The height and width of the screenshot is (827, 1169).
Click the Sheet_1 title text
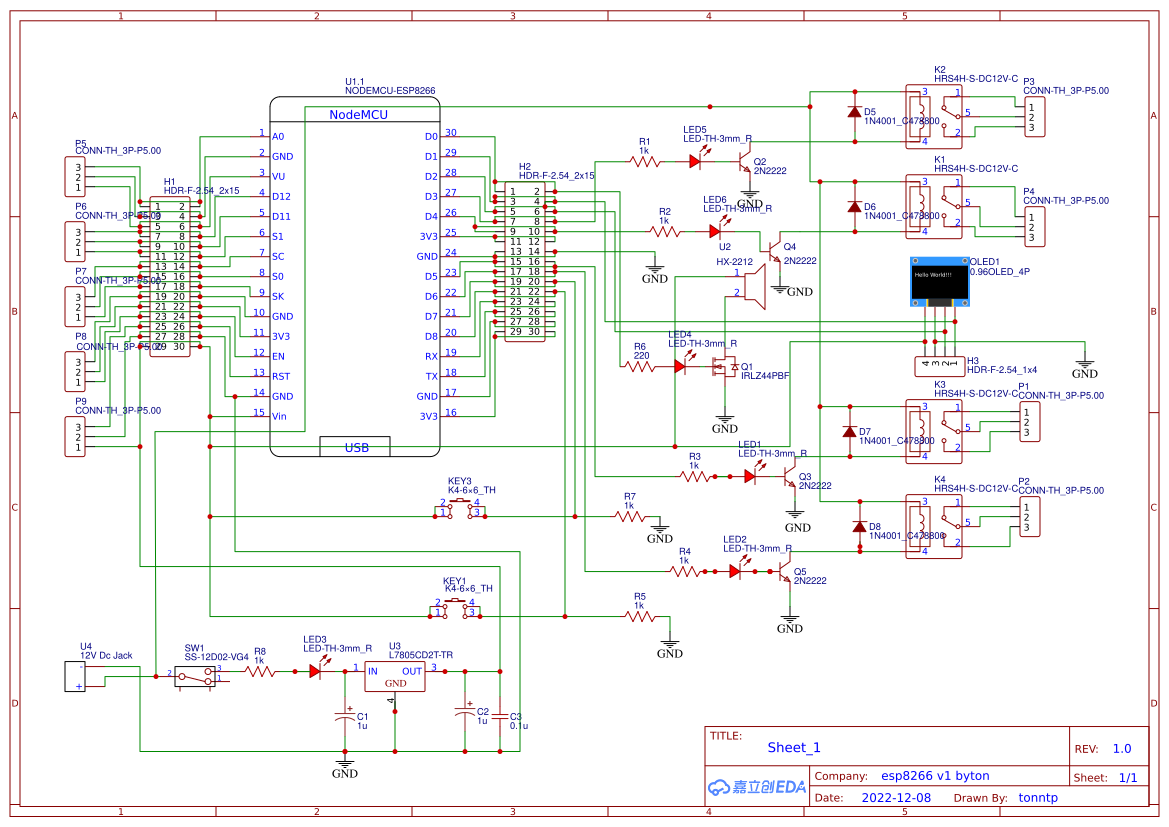pyautogui.click(x=792, y=747)
